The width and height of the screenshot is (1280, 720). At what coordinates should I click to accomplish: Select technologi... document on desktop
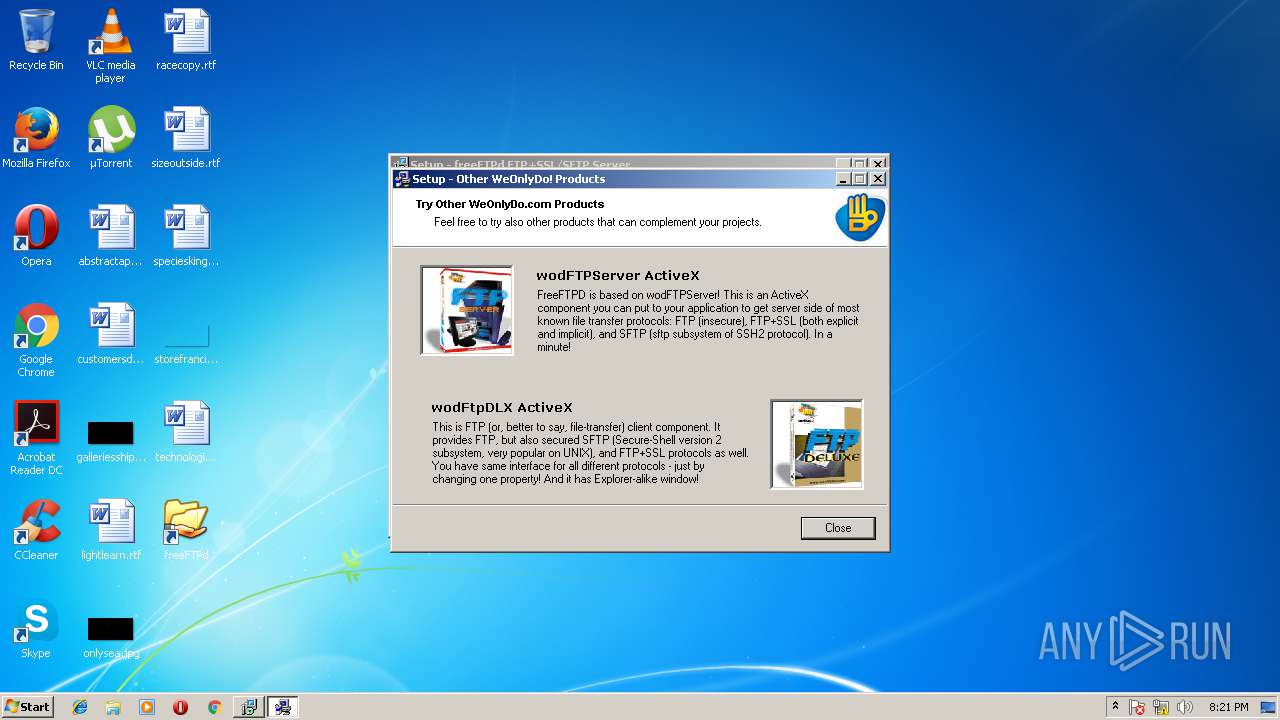coord(186,432)
